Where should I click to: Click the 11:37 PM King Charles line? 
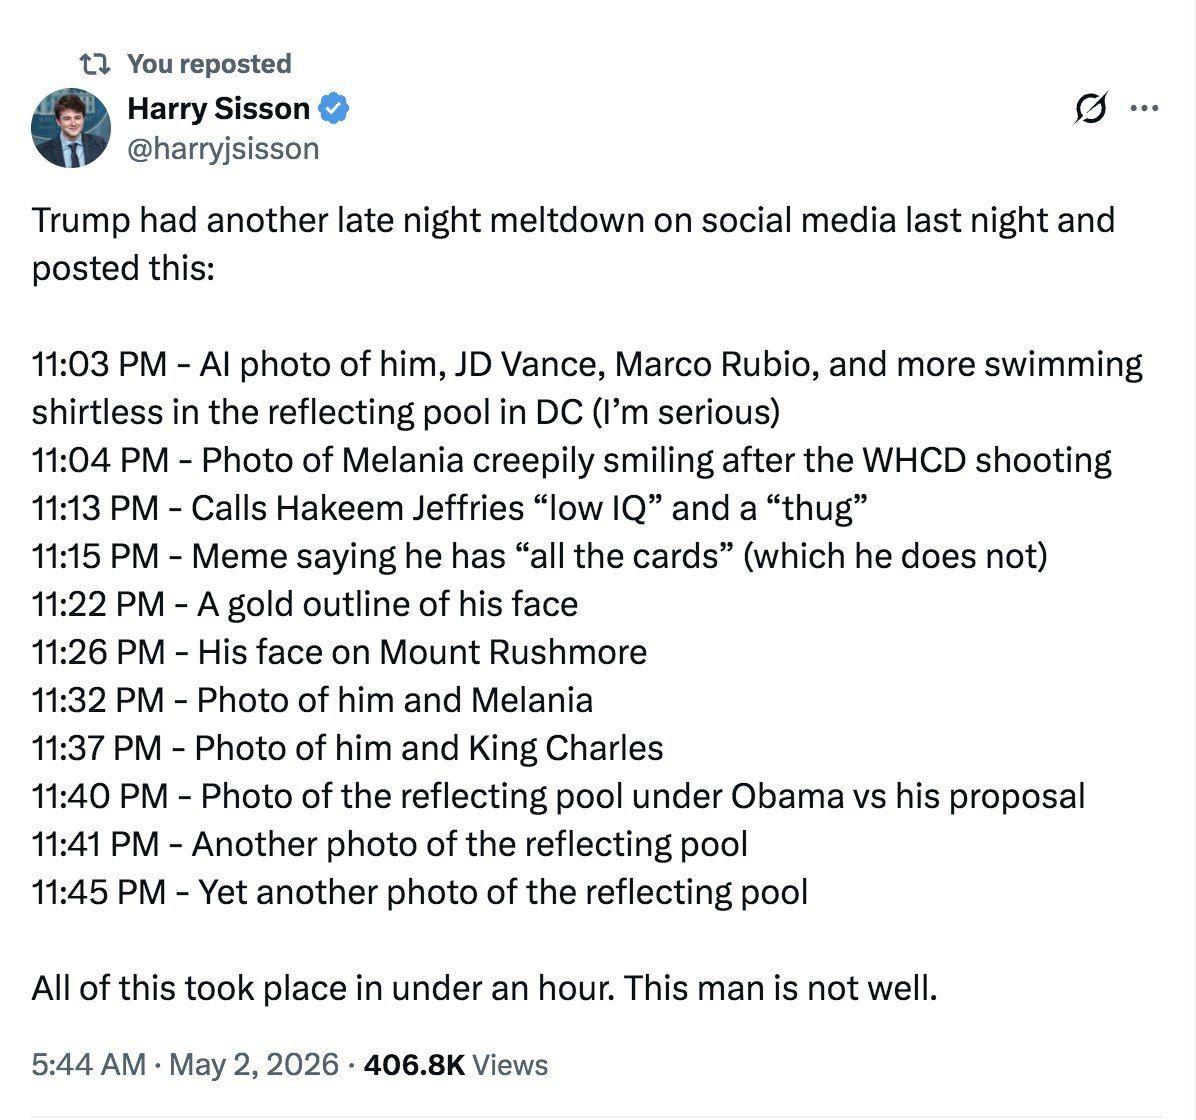(347, 748)
